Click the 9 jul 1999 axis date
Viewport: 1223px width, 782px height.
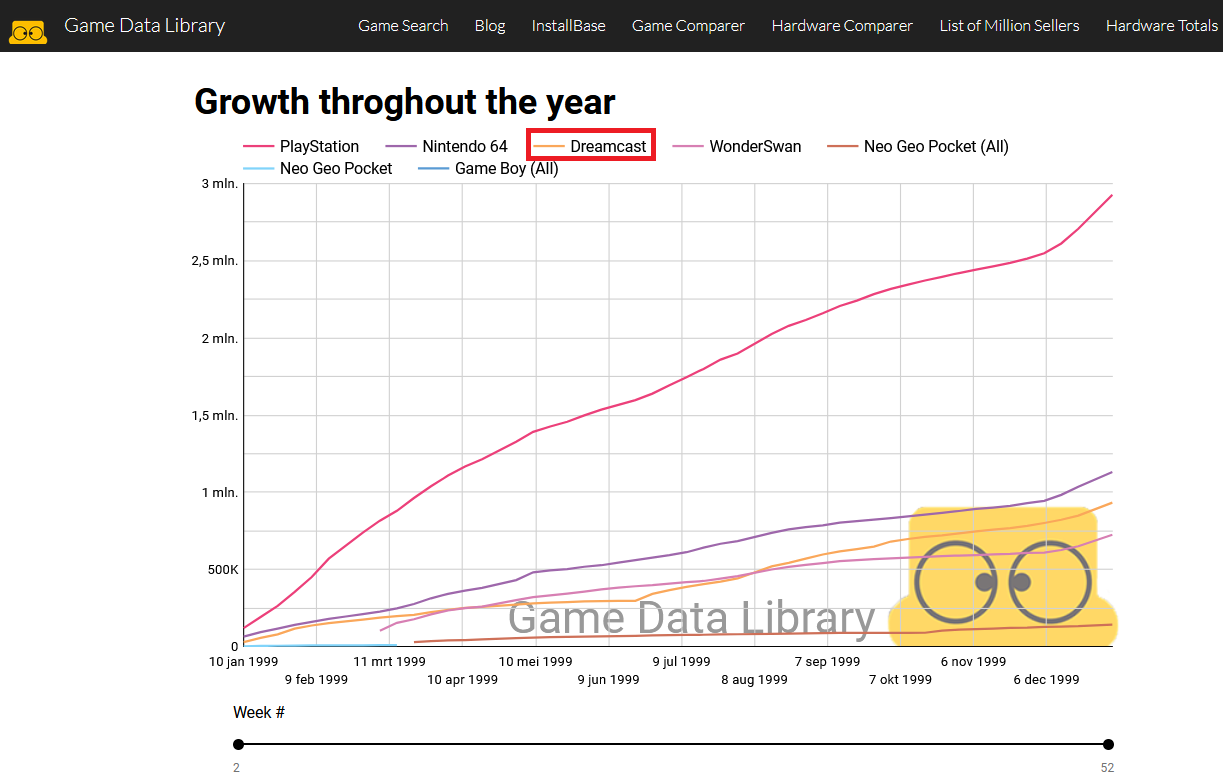point(681,661)
